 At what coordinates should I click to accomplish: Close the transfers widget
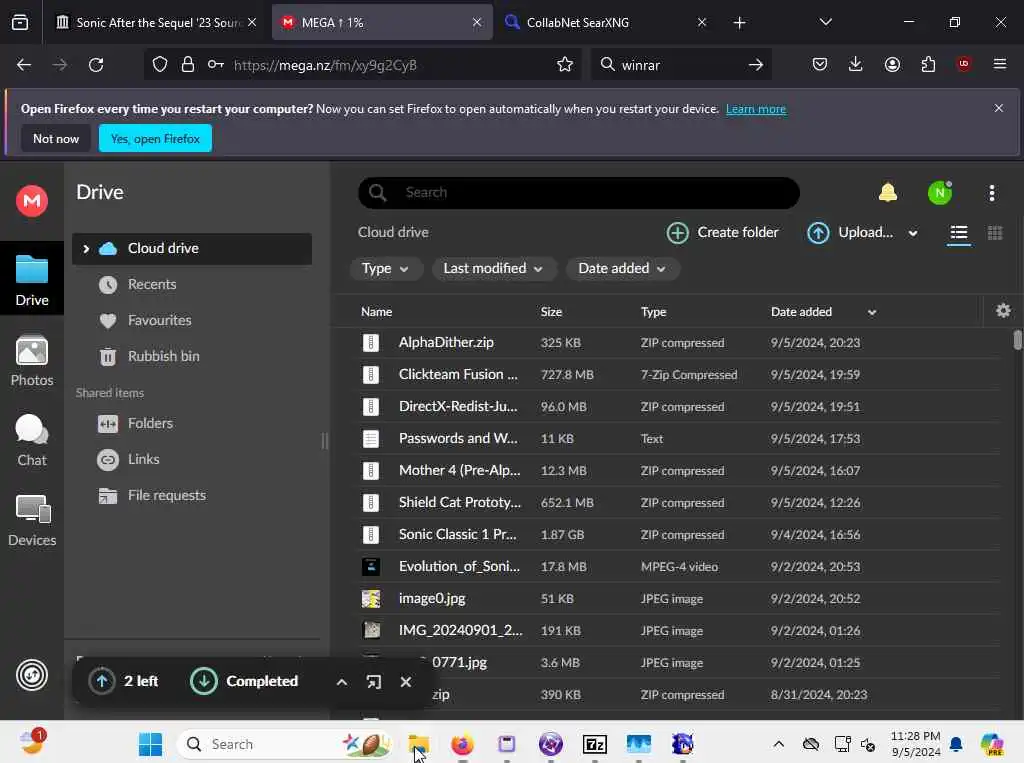pyautogui.click(x=406, y=682)
